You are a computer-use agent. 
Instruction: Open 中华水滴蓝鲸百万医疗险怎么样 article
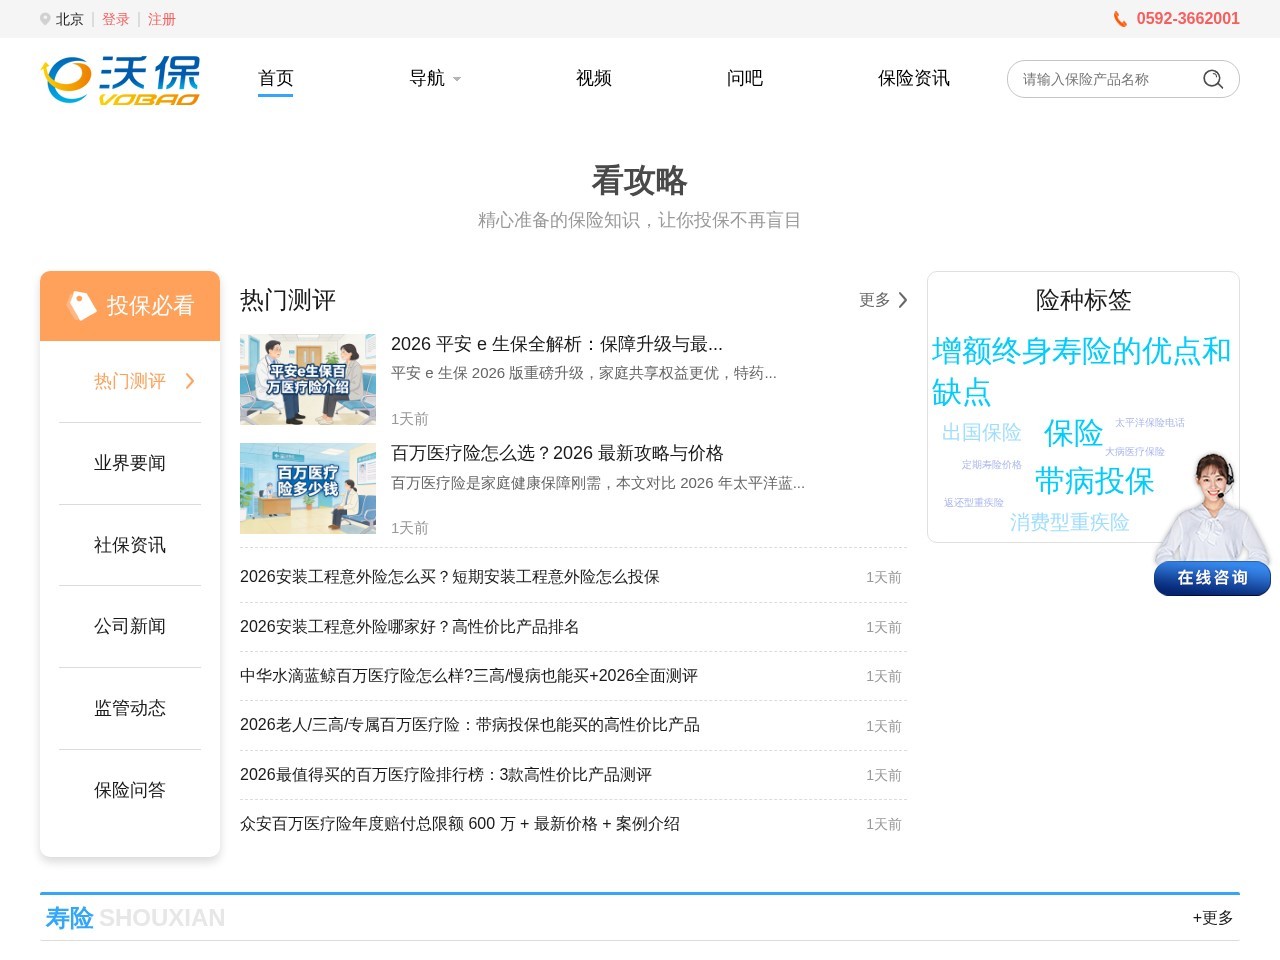pyautogui.click(x=469, y=676)
